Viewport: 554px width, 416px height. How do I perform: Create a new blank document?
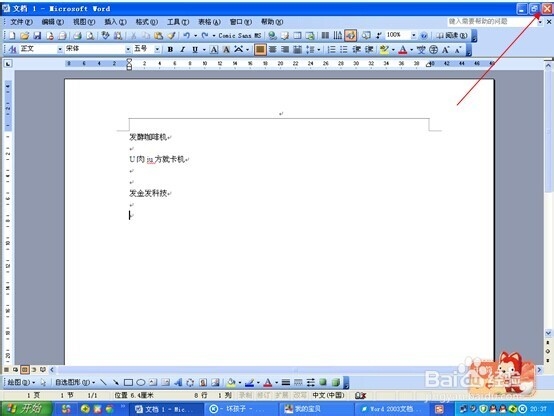pyautogui.click(x=12, y=35)
